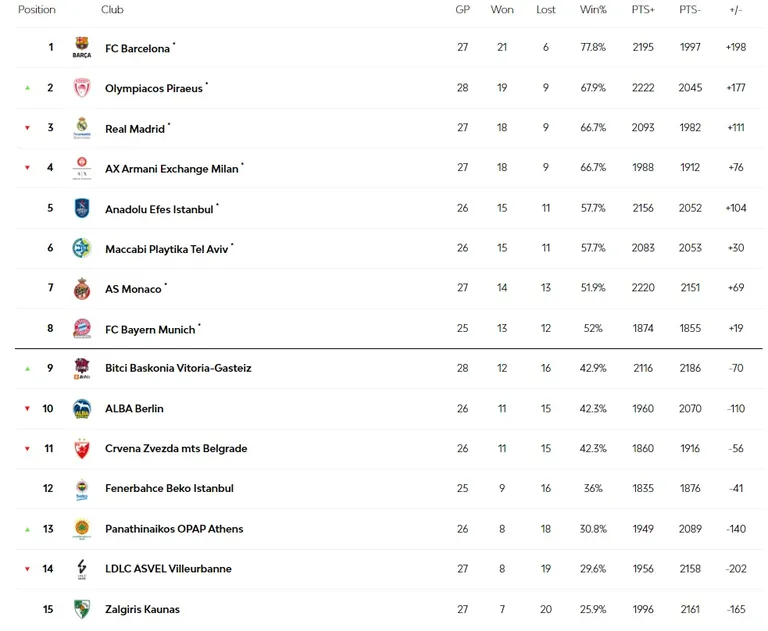Click the Olympiacos Piraeus crest icon
This screenshot has width=768, height=631.
pos(82,88)
